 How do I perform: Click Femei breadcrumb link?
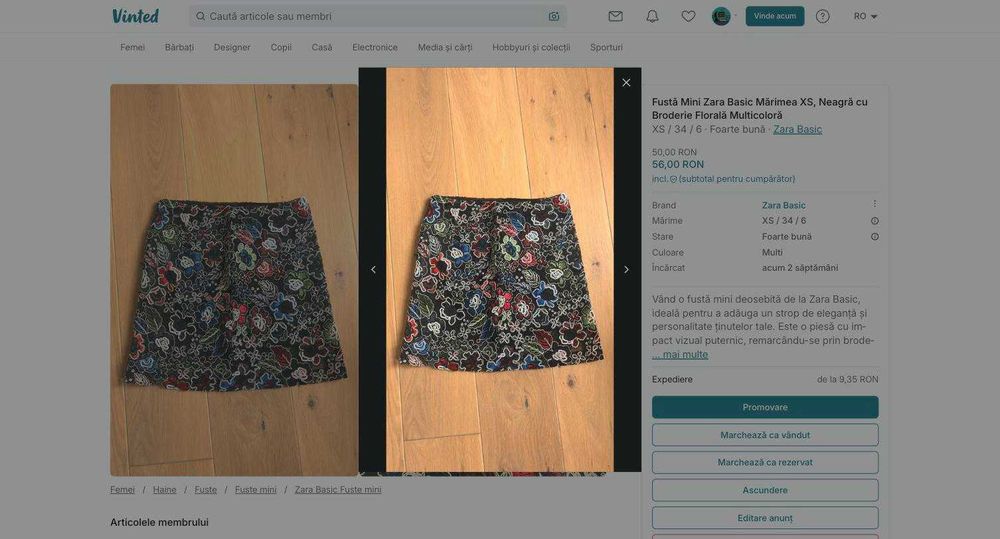pyautogui.click(x=122, y=490)
